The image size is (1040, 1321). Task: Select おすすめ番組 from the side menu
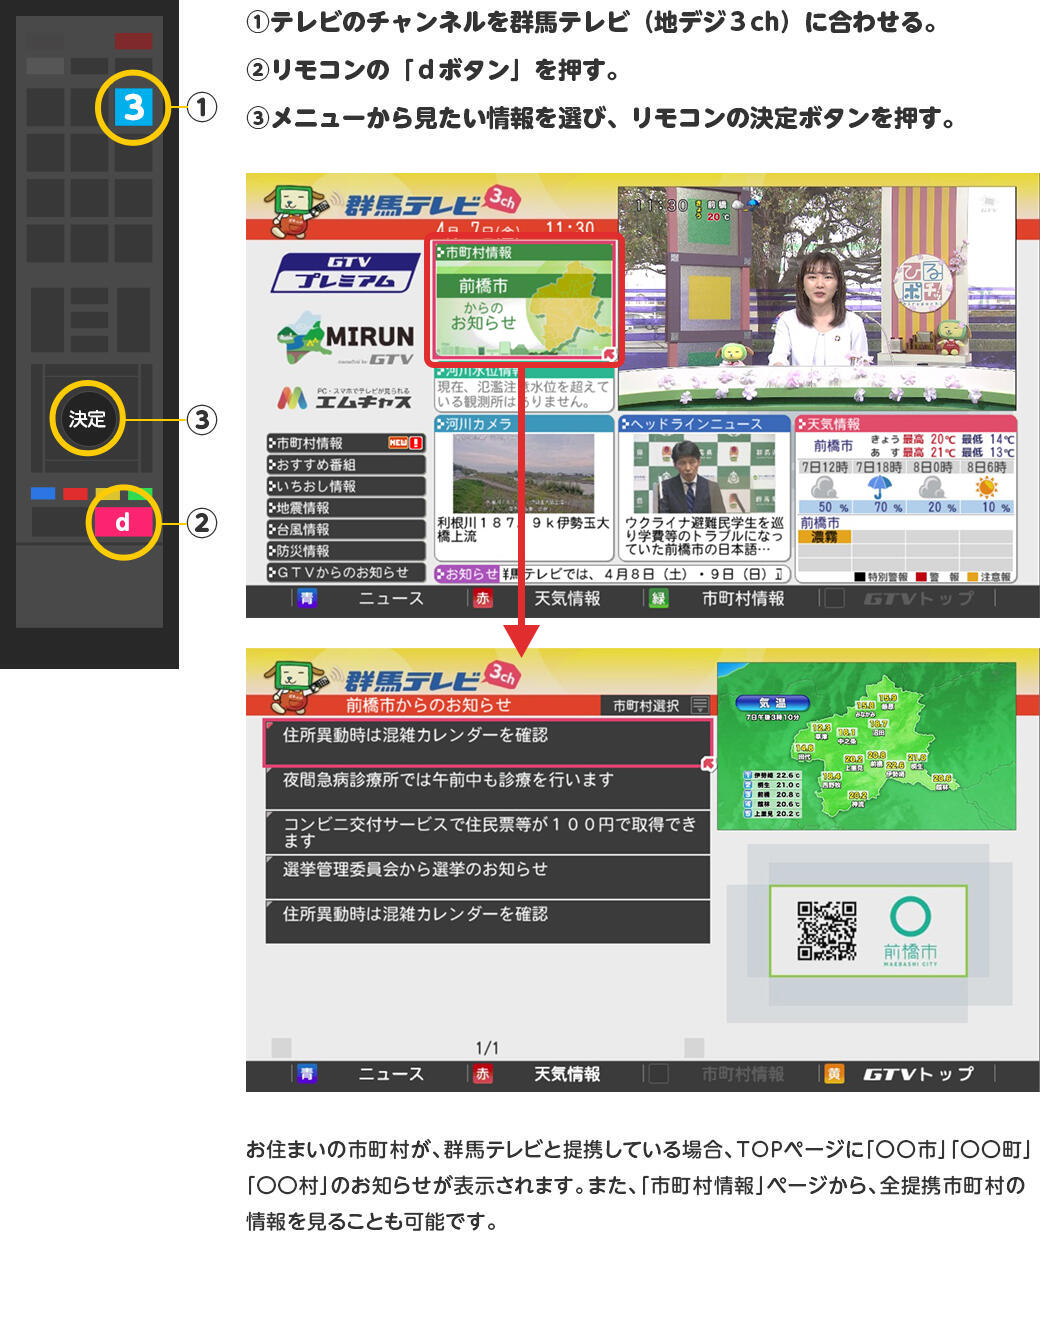pos(345,464)
